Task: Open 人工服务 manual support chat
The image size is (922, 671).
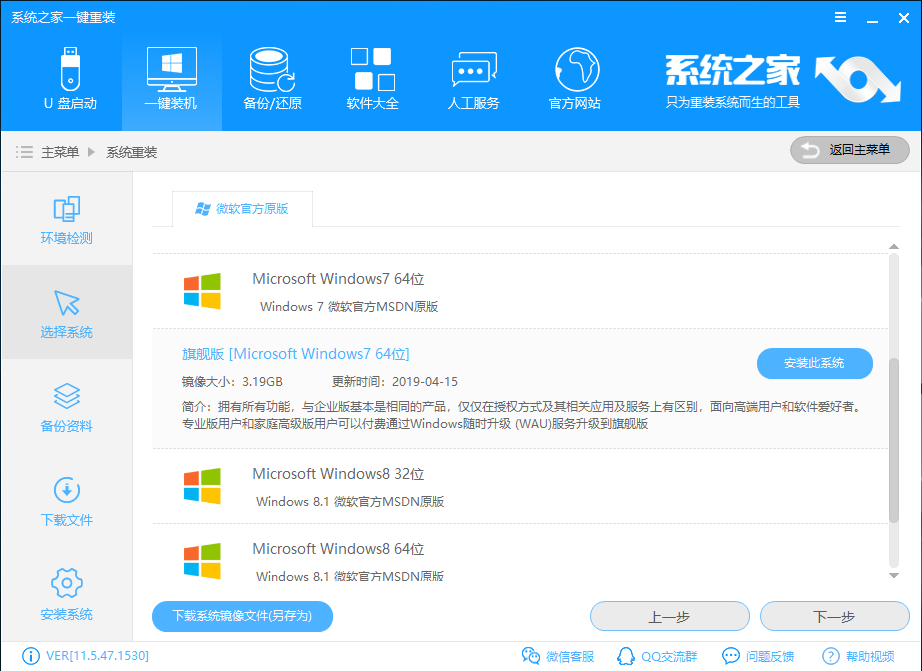Action: pyautogui.click(x=473, y=78)
